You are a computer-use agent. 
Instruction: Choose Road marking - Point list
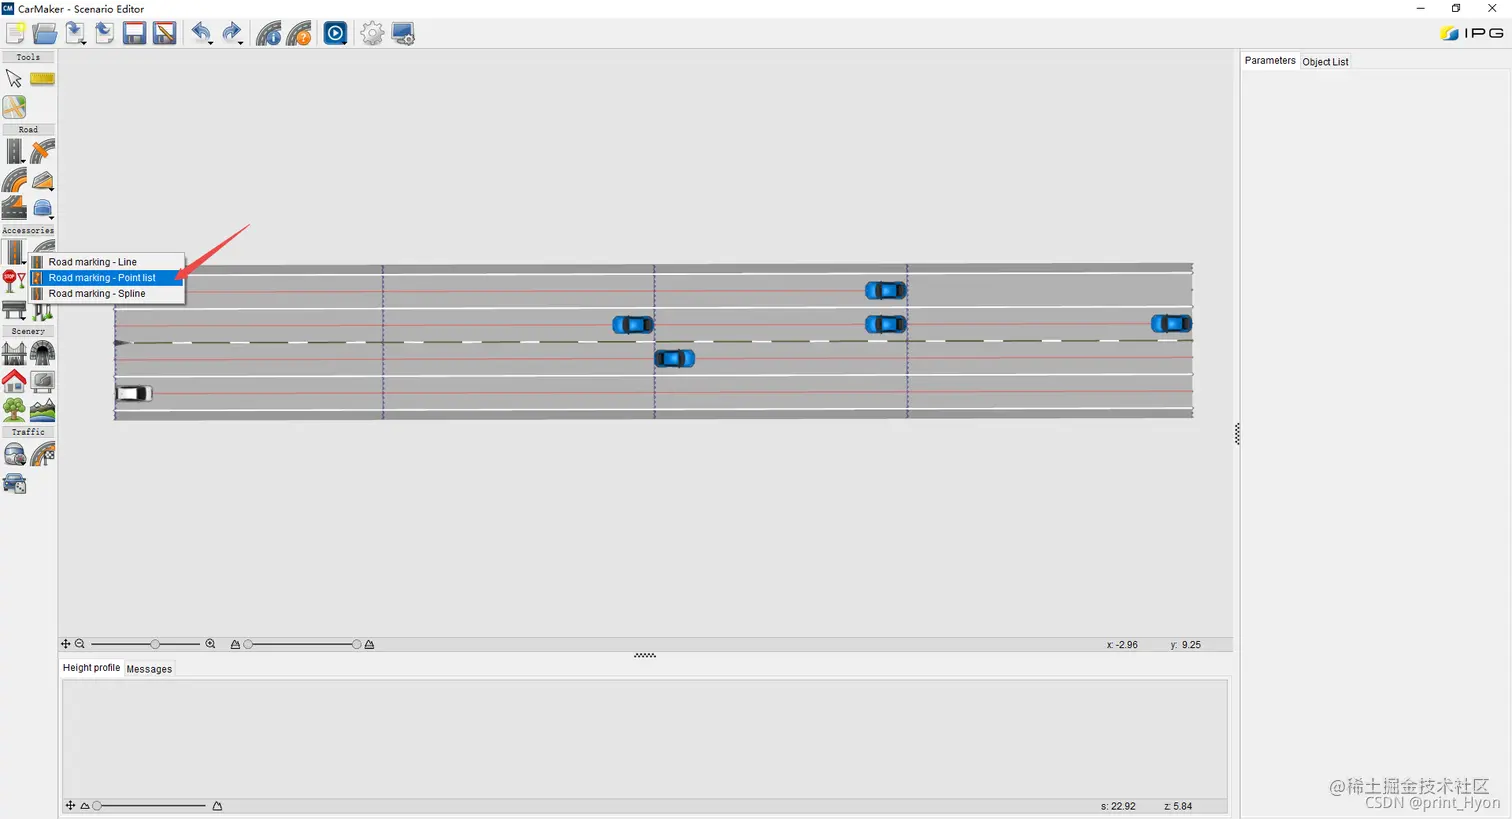(106, 278)
